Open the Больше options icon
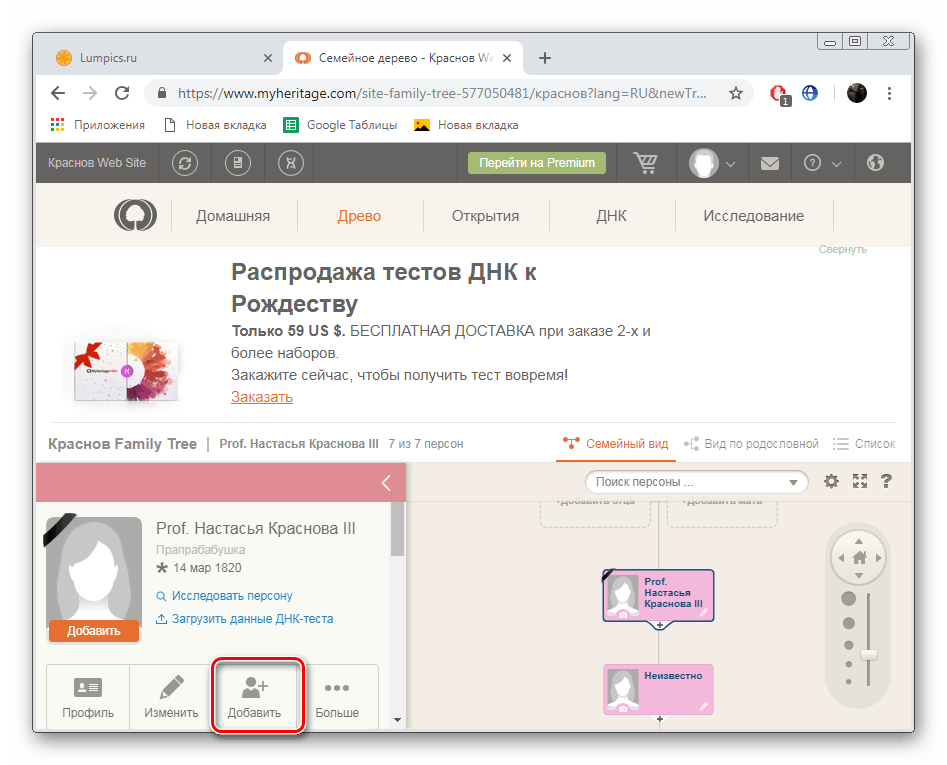Image resolution: width=947 pixels, height=765 pixels. point(337,696)
